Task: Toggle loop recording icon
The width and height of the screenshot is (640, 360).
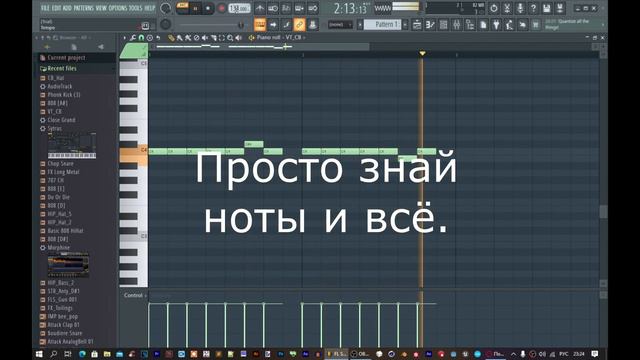Action: point(313,8)
